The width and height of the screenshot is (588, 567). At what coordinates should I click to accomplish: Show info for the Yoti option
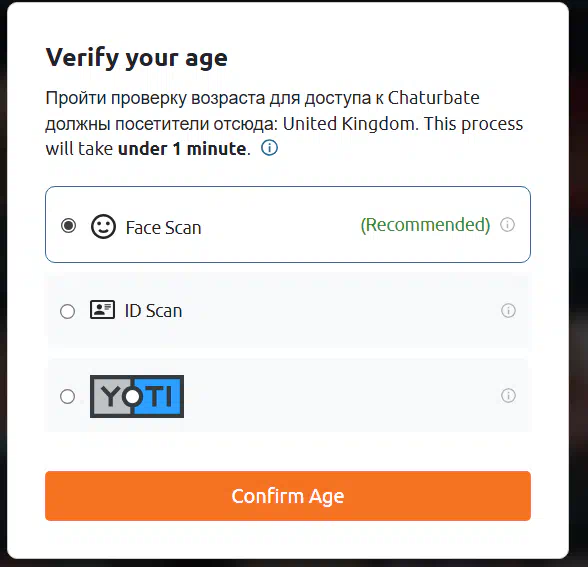[x=508, y=396]
